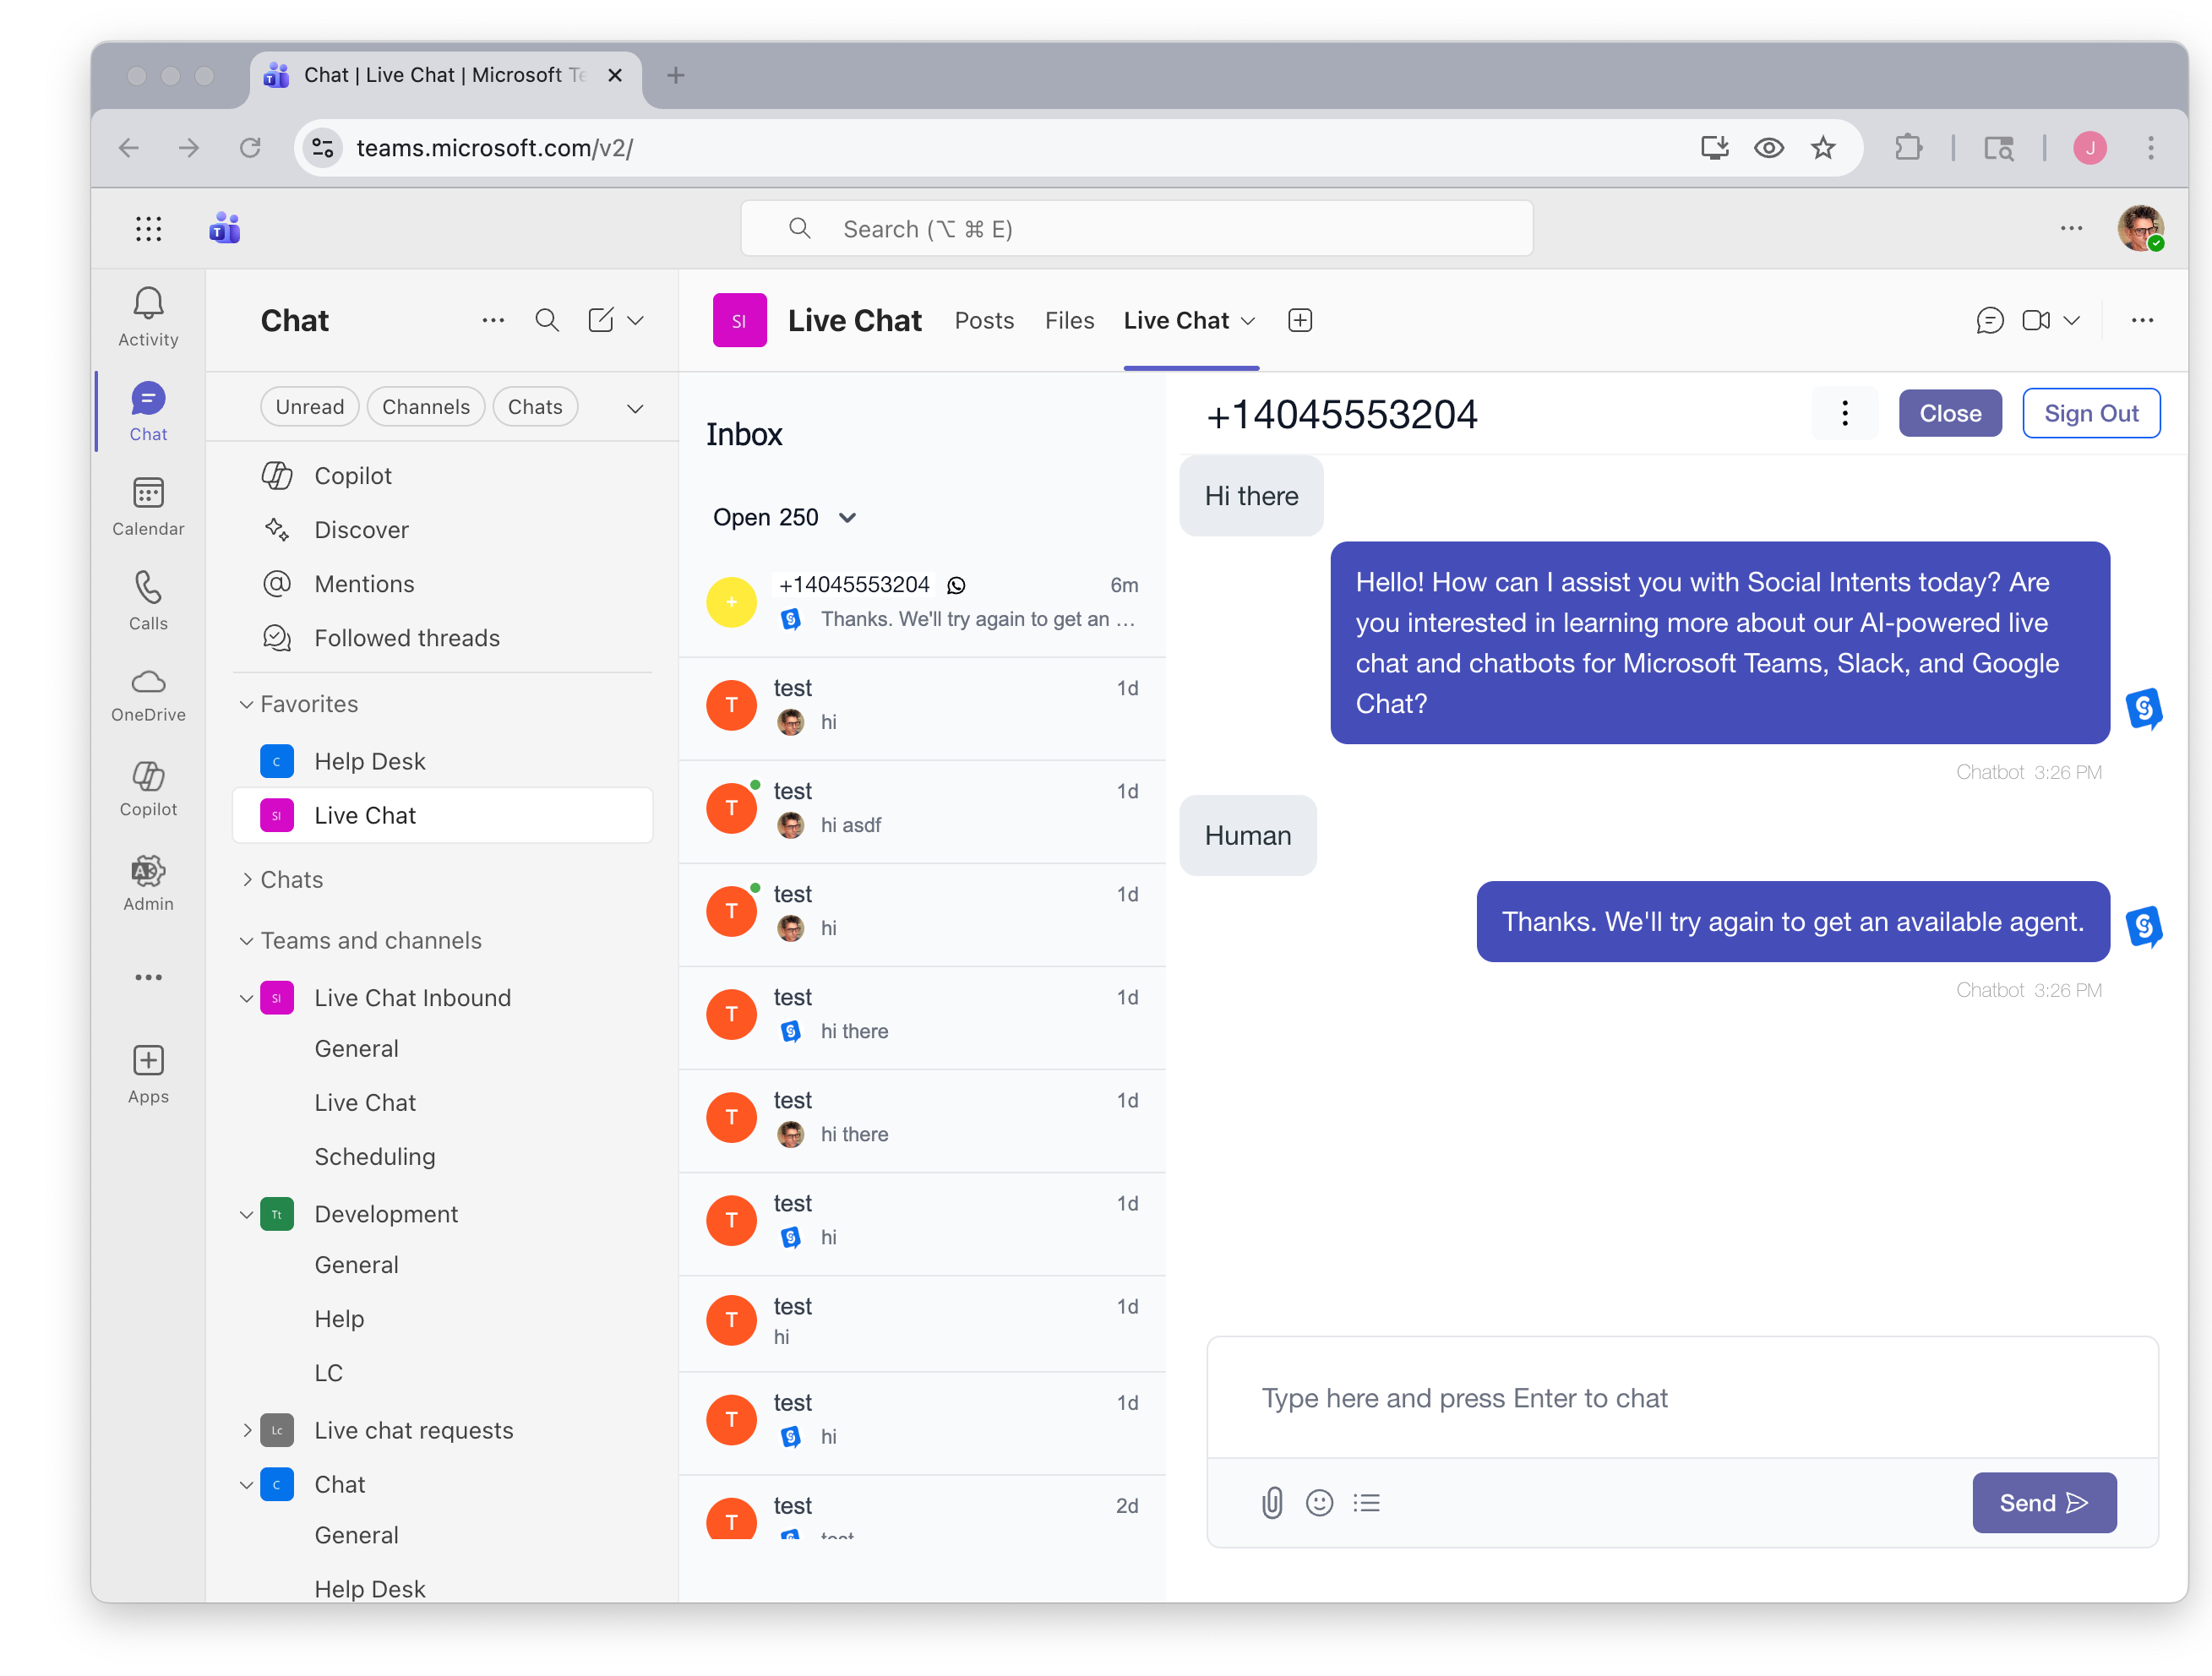The image size is (2212, 1676).
Task: Toggle the Chats filter chip
Action: (x=534, y=407)
